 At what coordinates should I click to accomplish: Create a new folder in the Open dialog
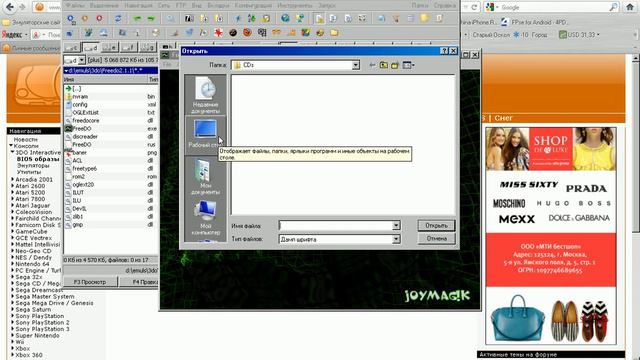click(395, 65)
